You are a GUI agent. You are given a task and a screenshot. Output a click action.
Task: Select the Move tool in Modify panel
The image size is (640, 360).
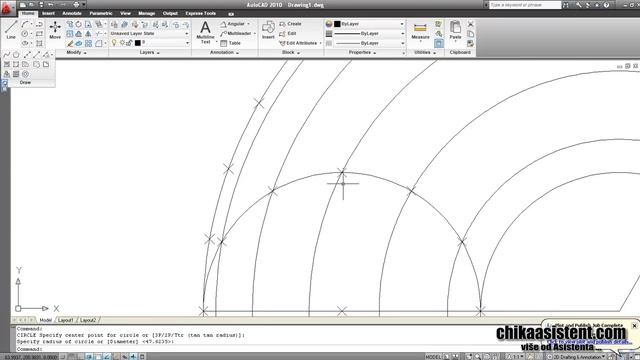[x=55, y=30]
